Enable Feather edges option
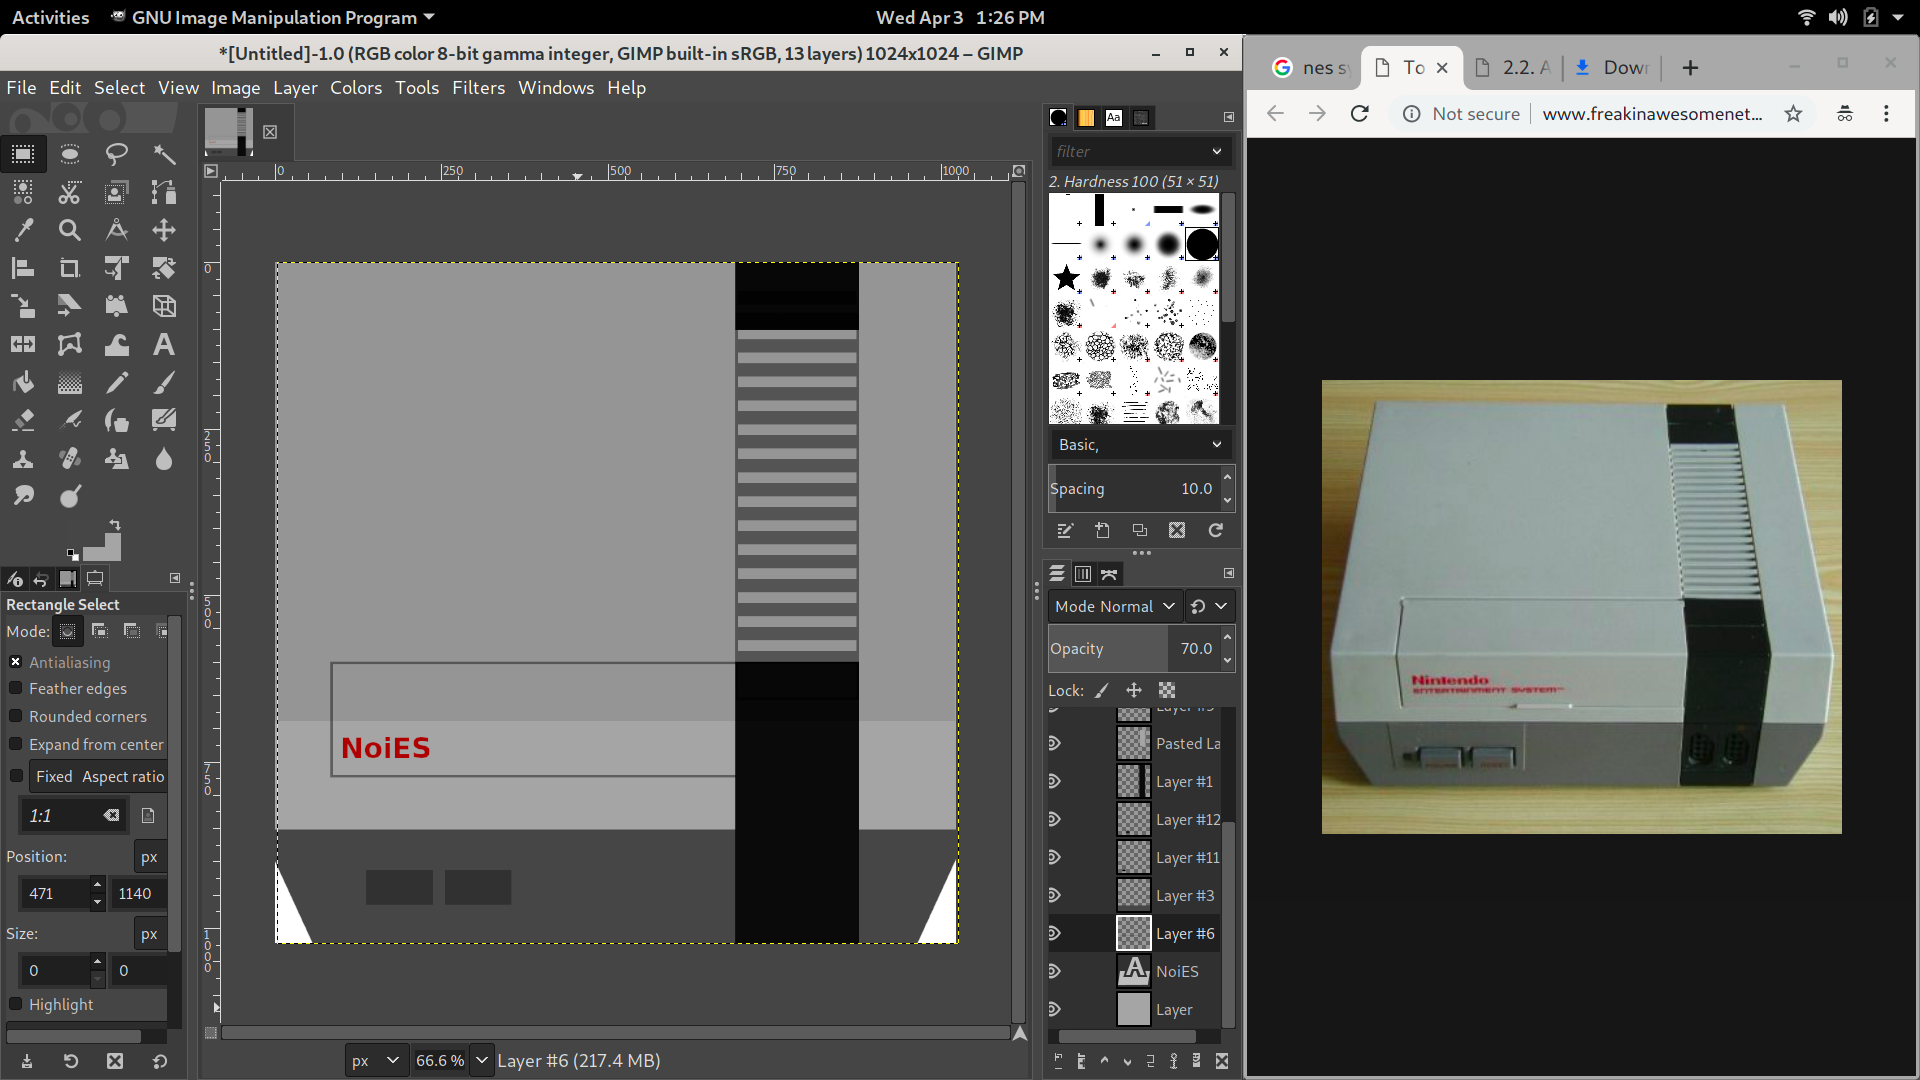Viewport: 1920px width, 1080px height. [16, 688]
